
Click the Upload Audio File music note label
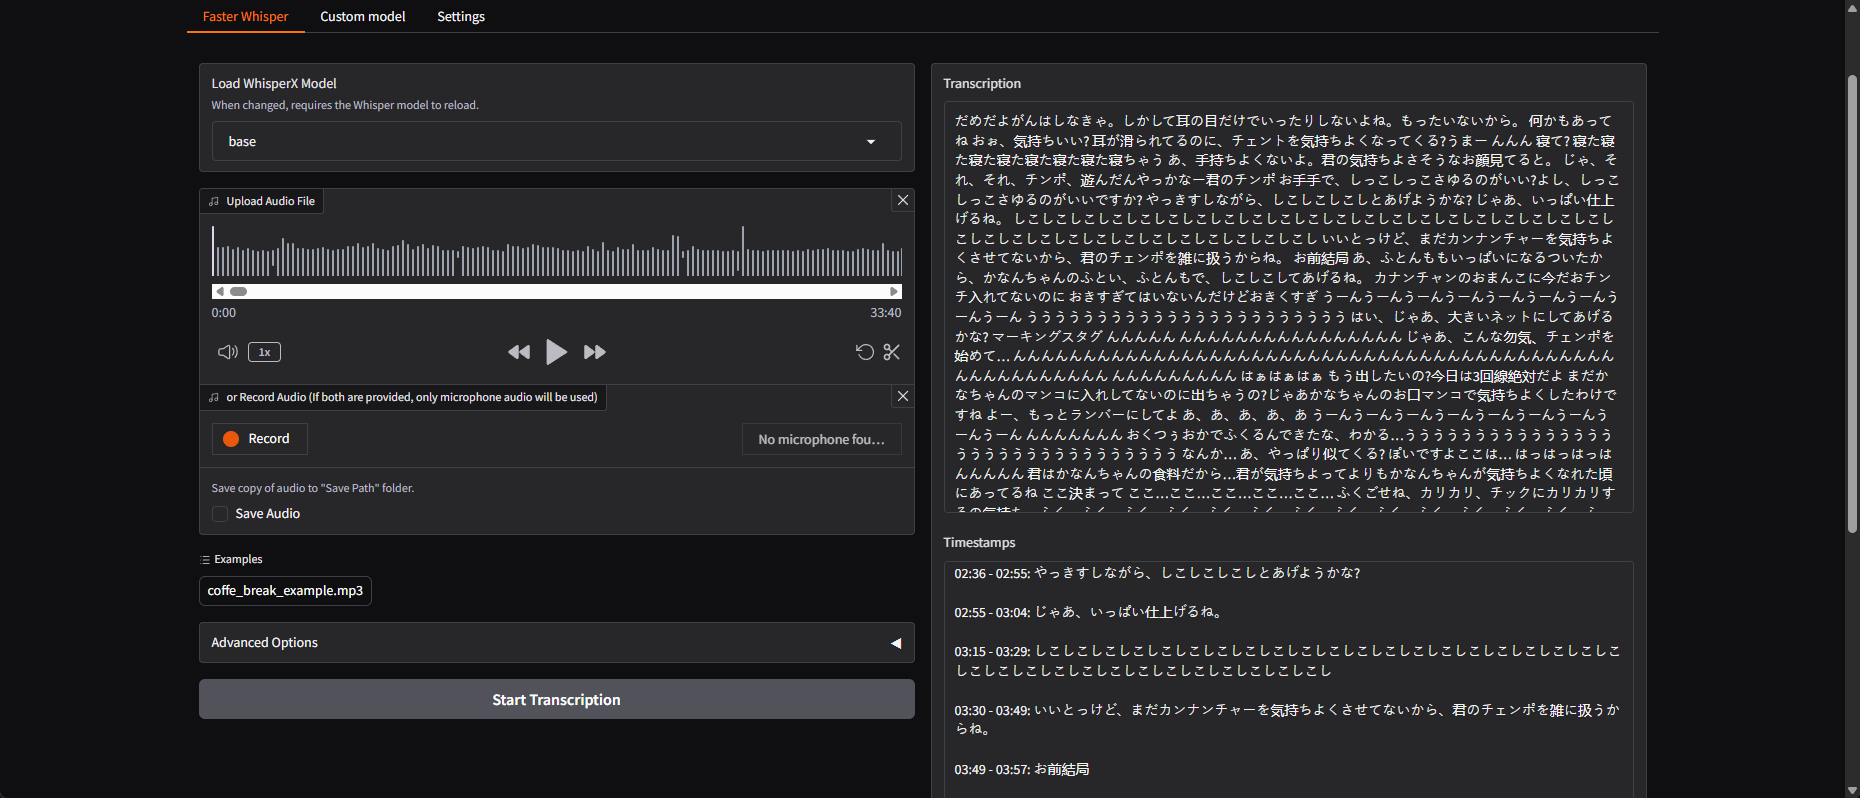coord(261,201)
